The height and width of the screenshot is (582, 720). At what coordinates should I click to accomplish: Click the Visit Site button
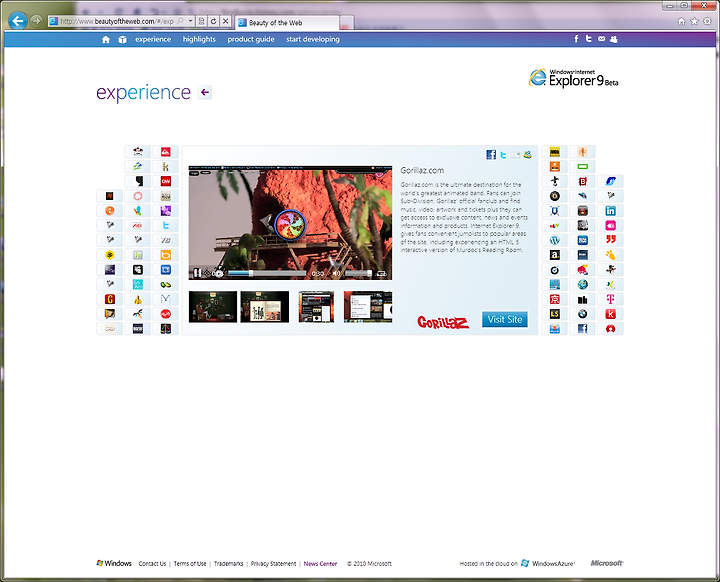tap(505, 319)
